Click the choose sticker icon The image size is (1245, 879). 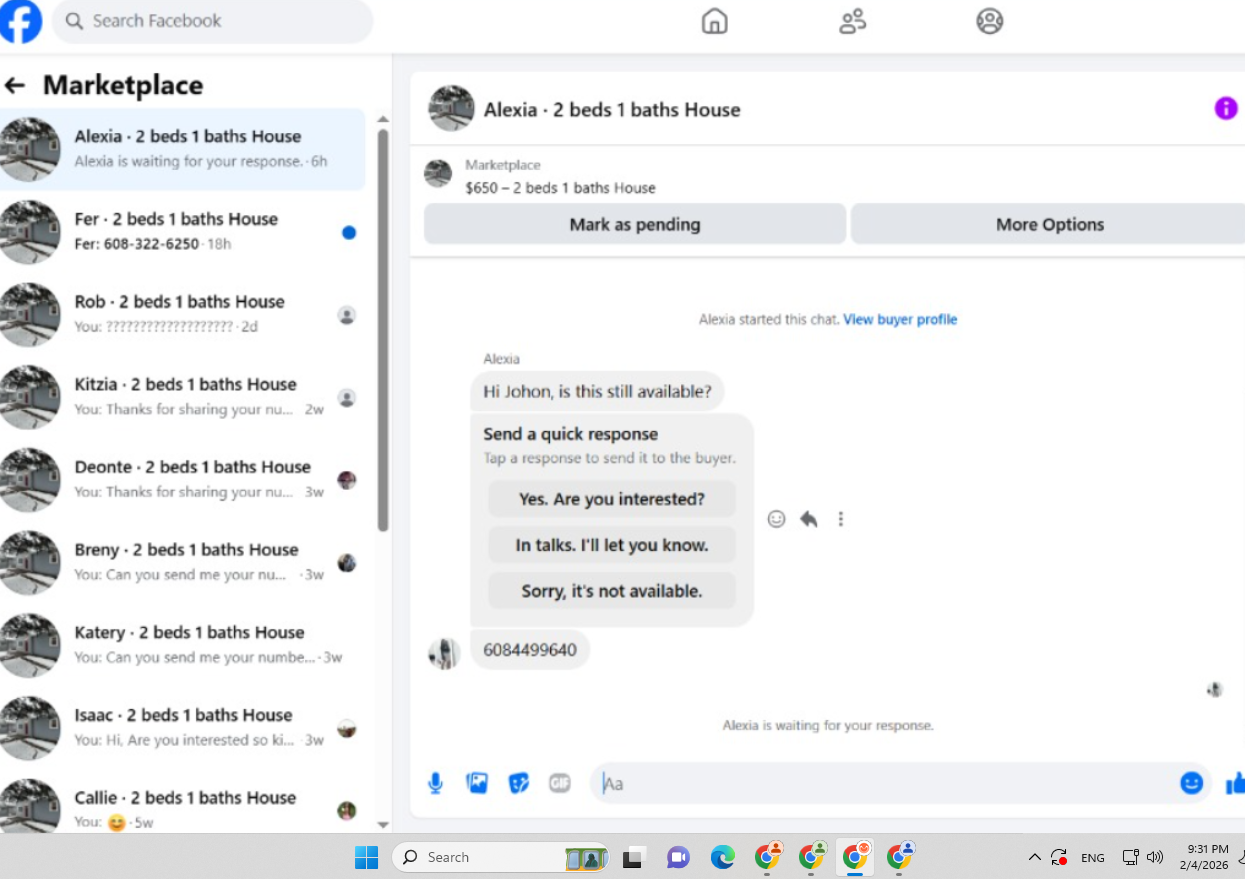pos(518,783)
